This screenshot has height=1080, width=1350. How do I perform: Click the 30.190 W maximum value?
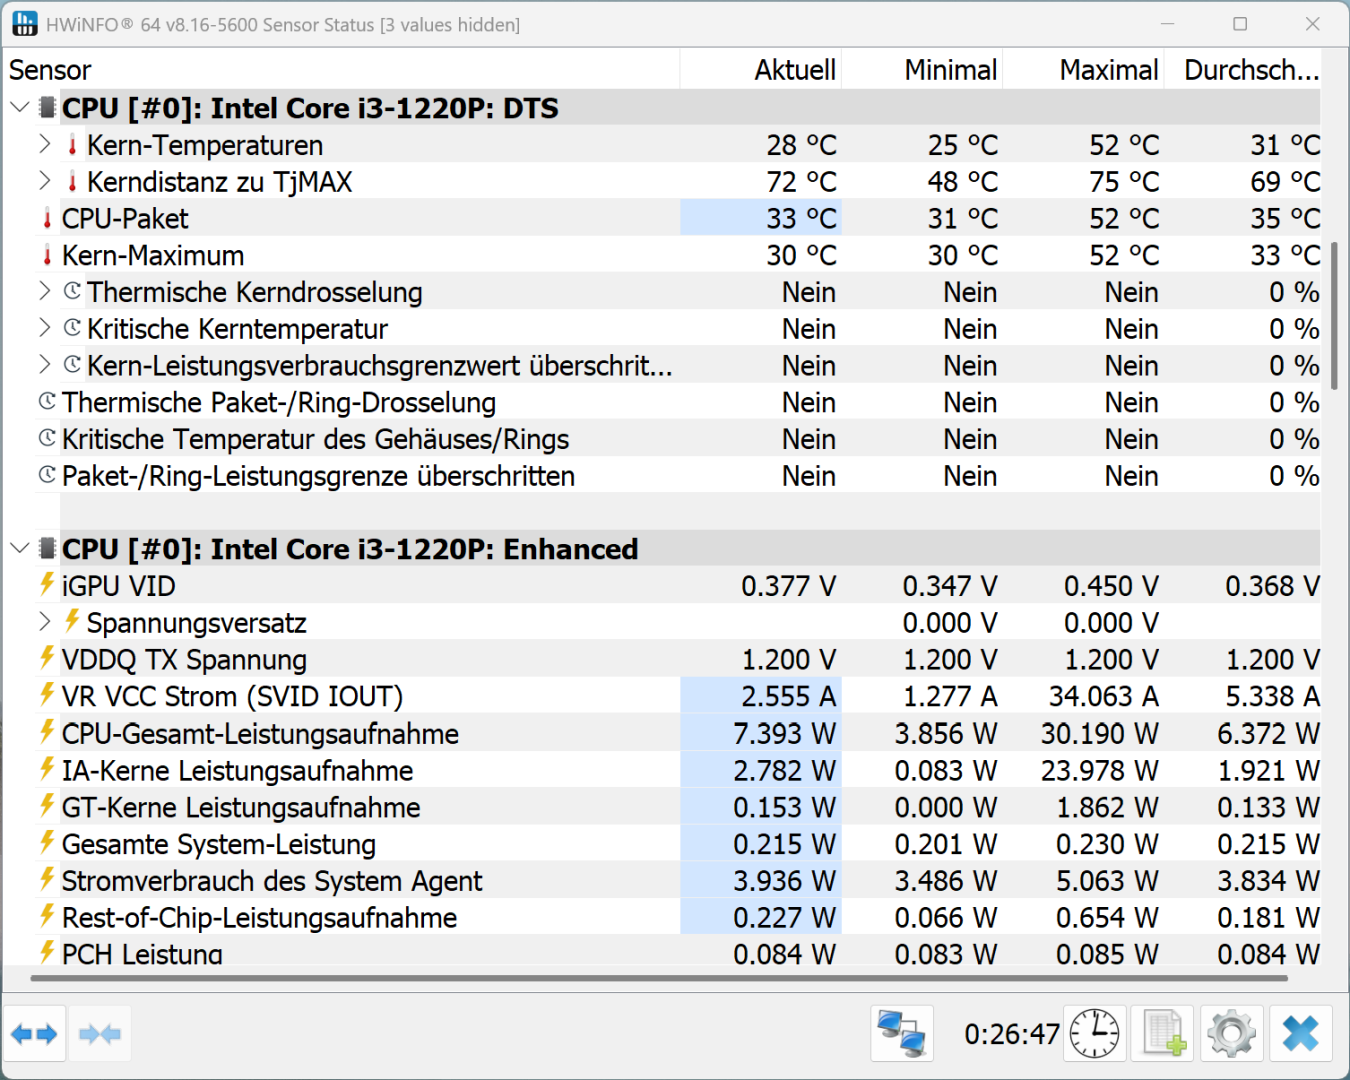[1099, 733]
